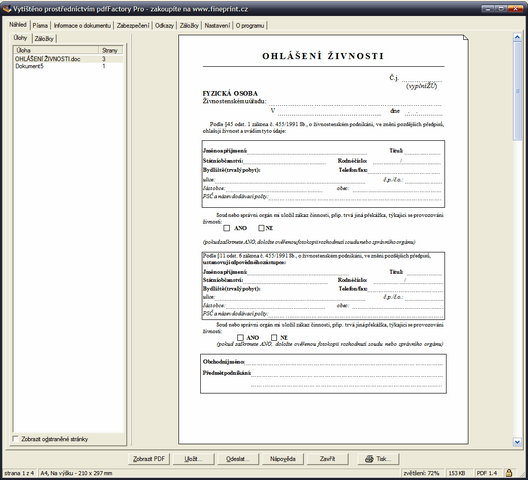Screen dimensions: 528x480
Task: Click the folded page corner icon
Action: click(465, 37)
